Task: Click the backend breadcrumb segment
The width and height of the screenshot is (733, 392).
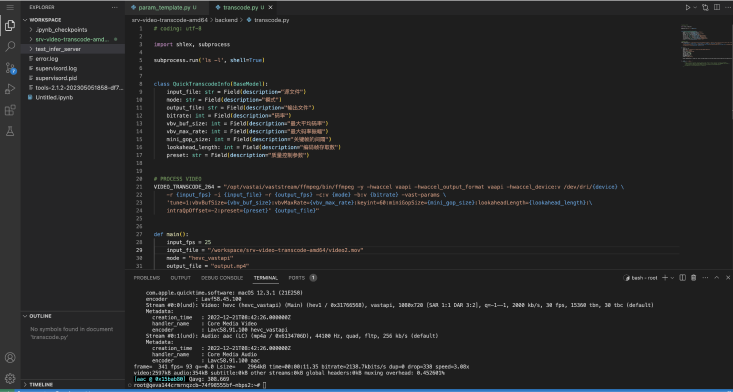Action: [x=226, y=20]
